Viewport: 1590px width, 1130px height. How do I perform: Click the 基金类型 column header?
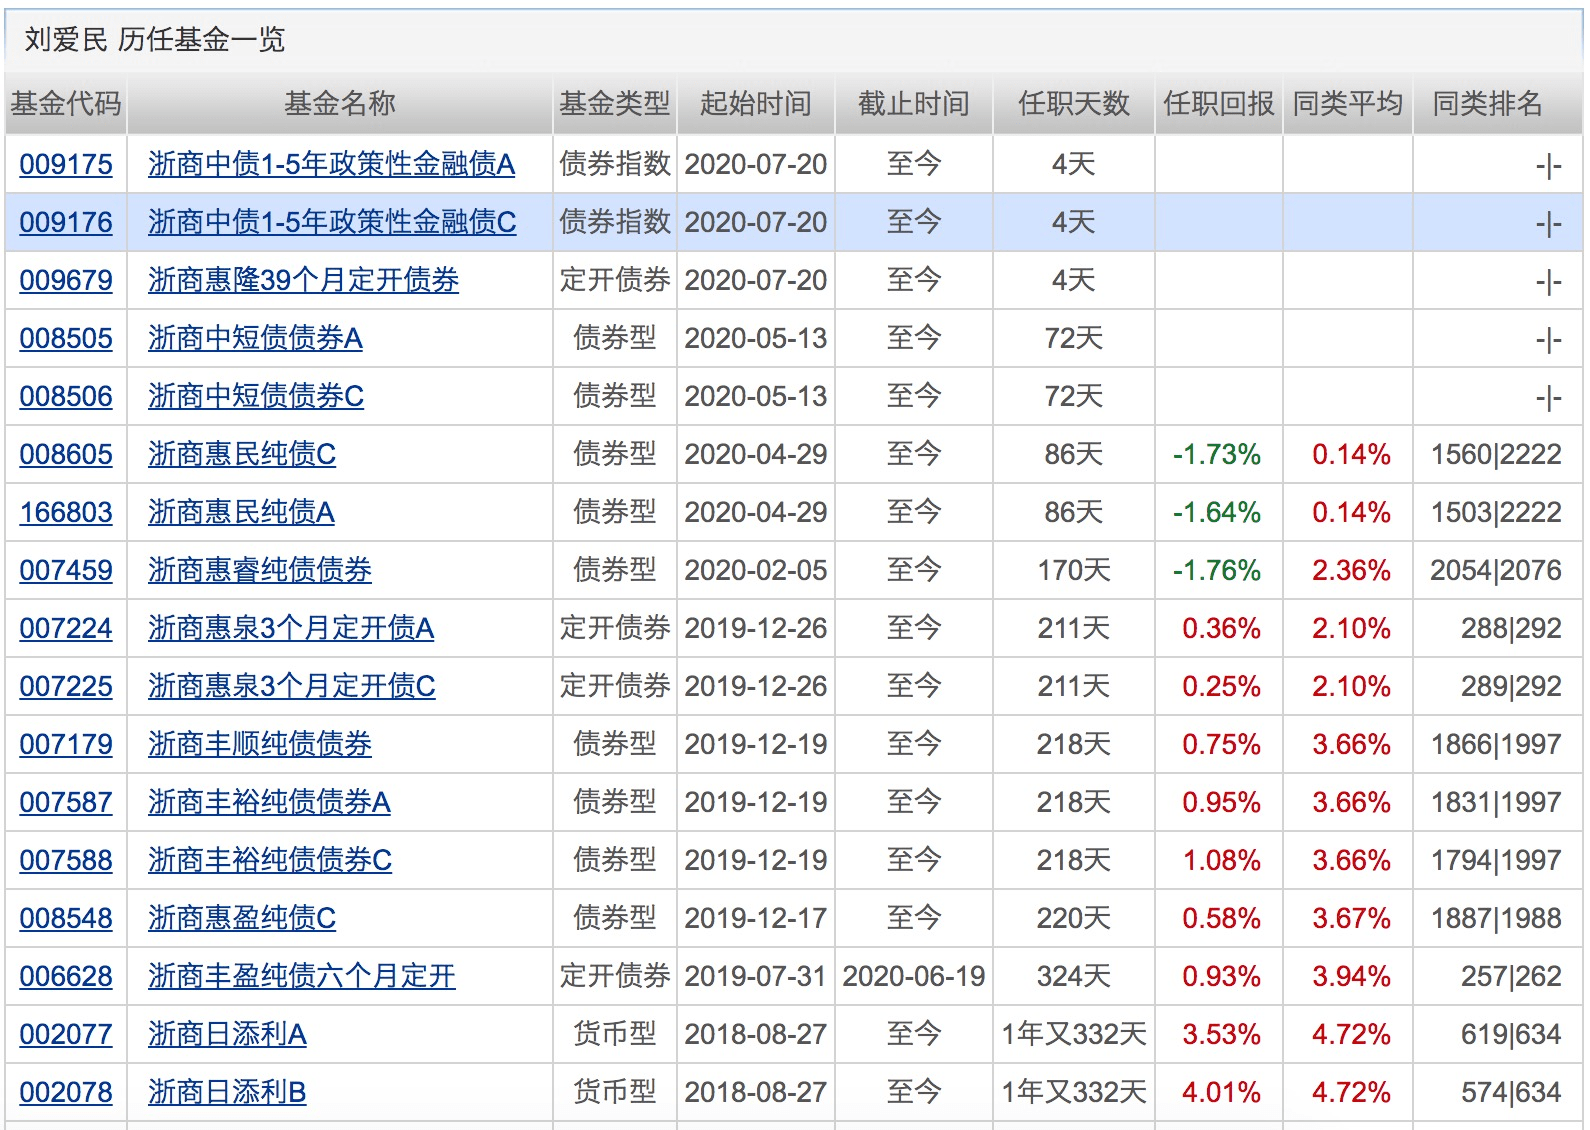click(x=614, y=103)
